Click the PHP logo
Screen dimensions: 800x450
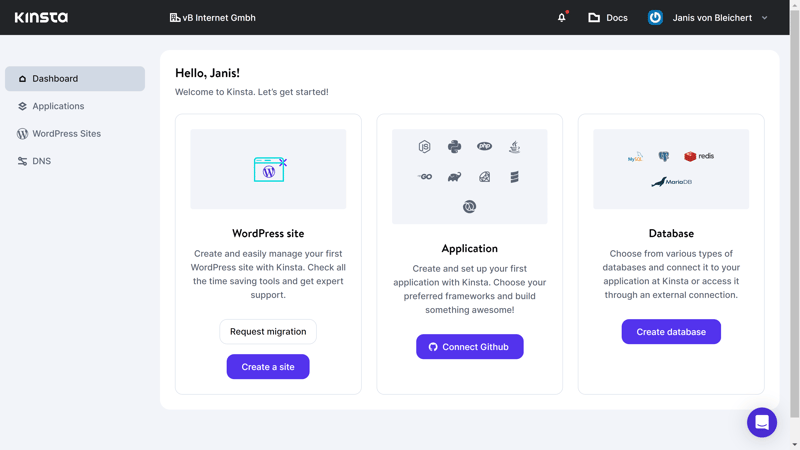[x=484, y=146]
